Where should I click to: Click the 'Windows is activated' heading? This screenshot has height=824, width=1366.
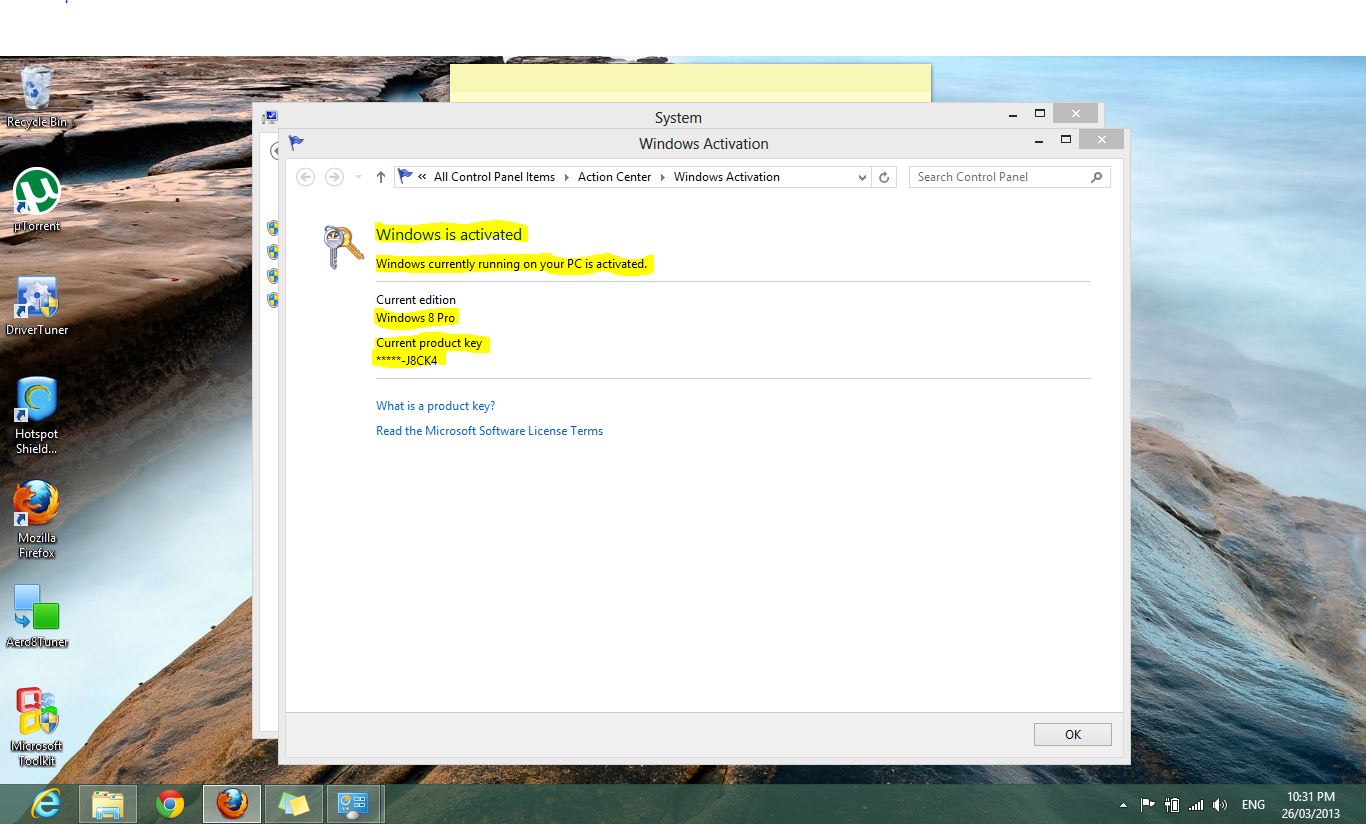tap(449, 234)
